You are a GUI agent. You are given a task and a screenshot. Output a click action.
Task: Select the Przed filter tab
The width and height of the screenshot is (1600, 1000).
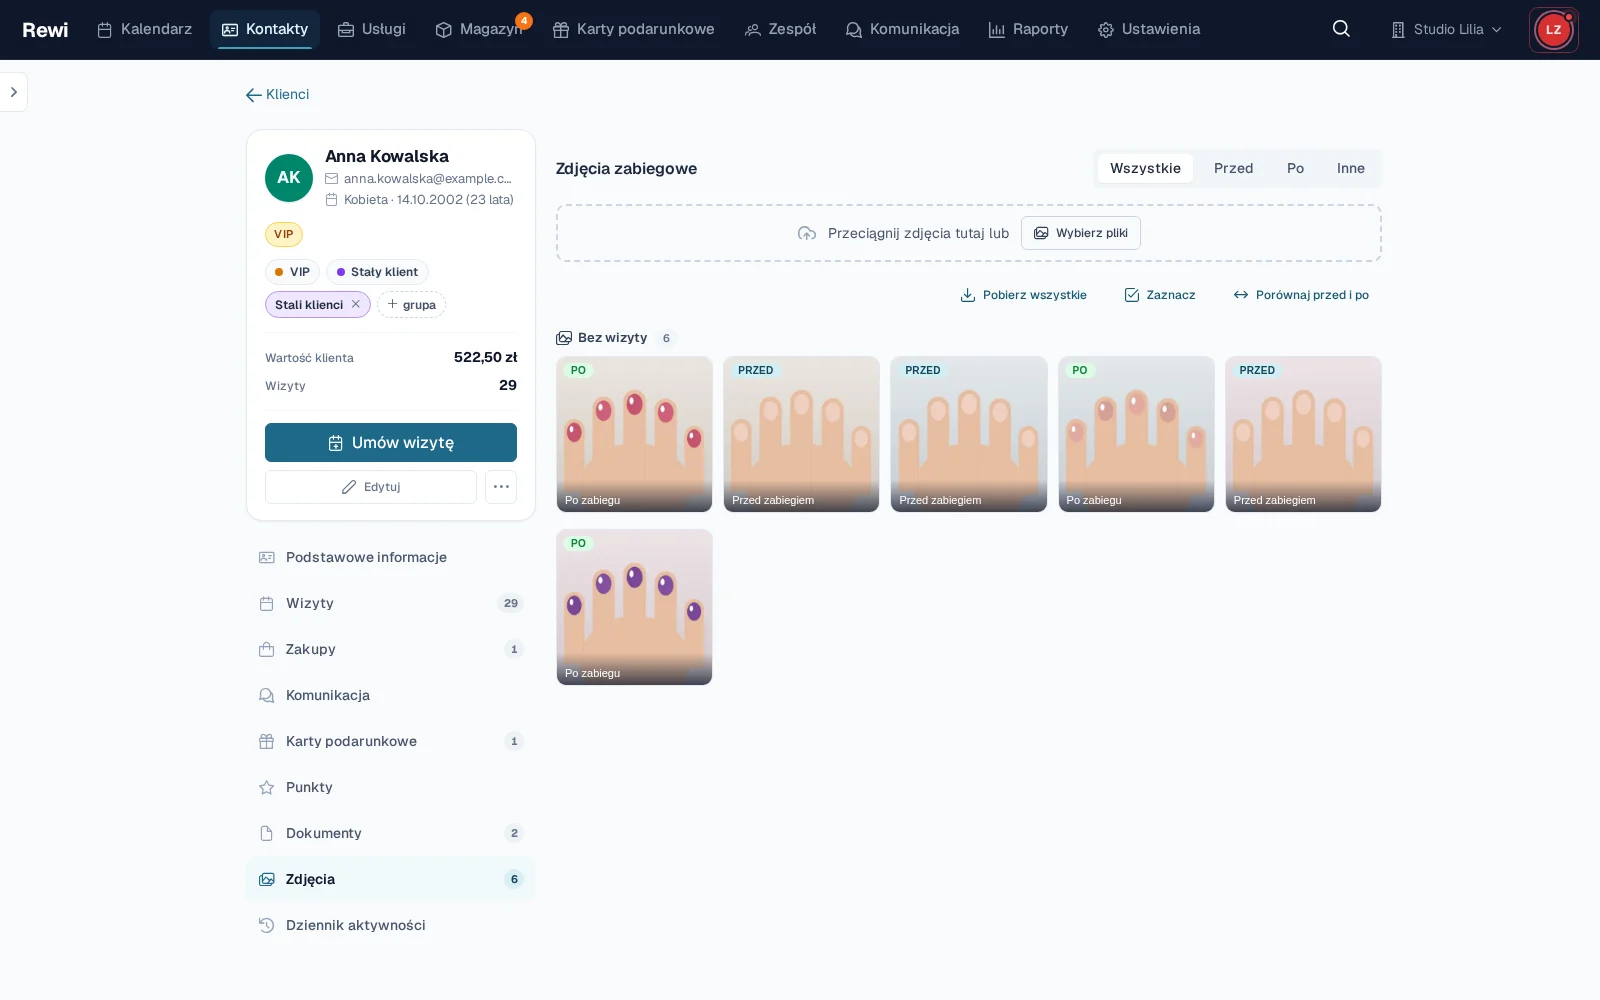tap(1233, 168)
